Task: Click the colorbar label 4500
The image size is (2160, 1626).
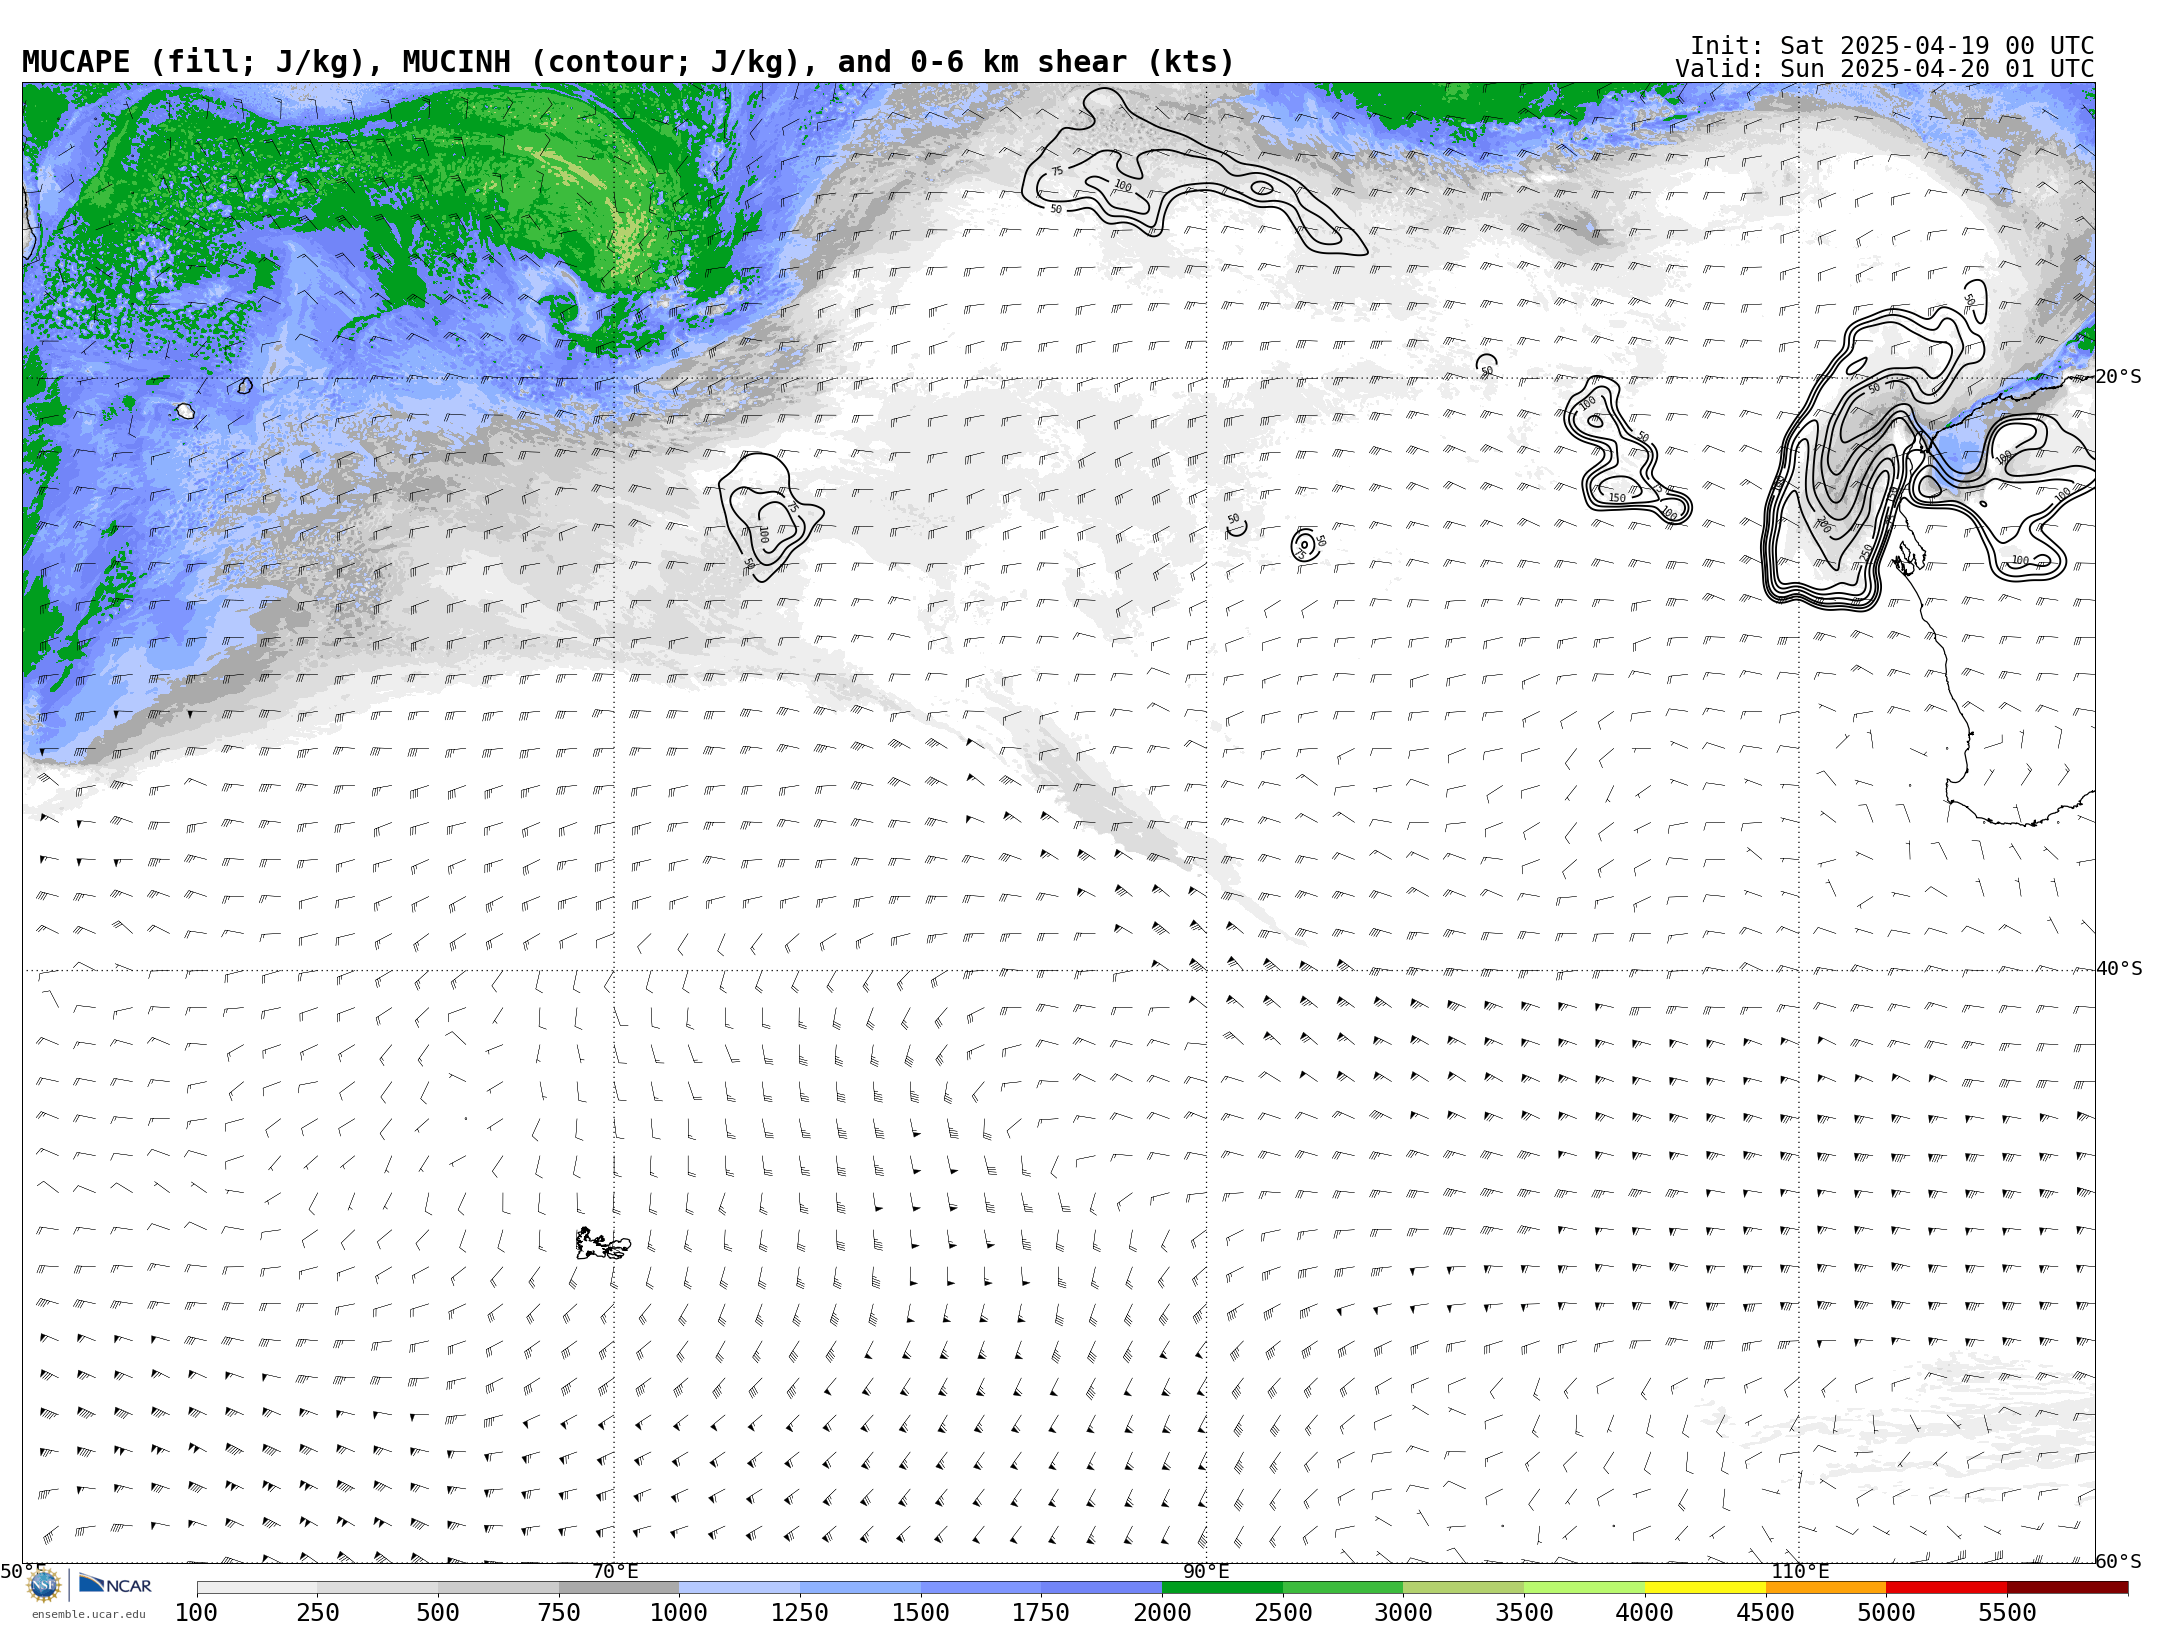Action: [x=1766, y=1613]
